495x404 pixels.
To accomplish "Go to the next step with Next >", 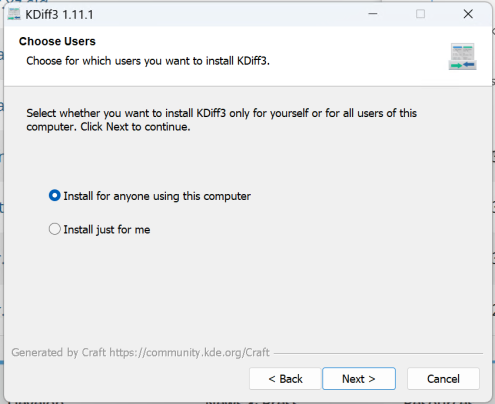I will (359, 379).
